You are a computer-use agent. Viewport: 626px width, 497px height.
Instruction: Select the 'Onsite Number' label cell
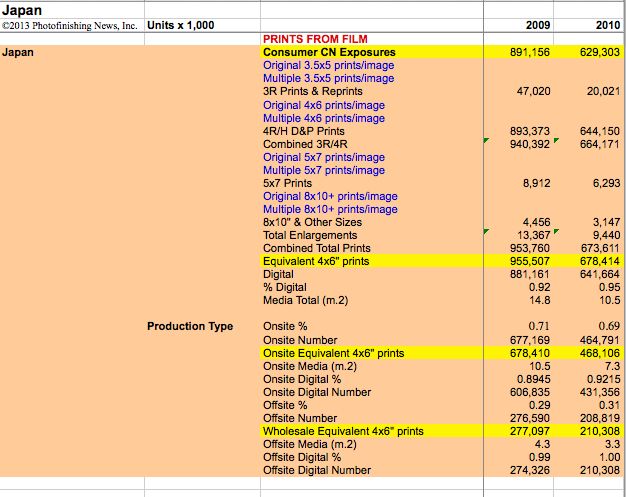300,340
